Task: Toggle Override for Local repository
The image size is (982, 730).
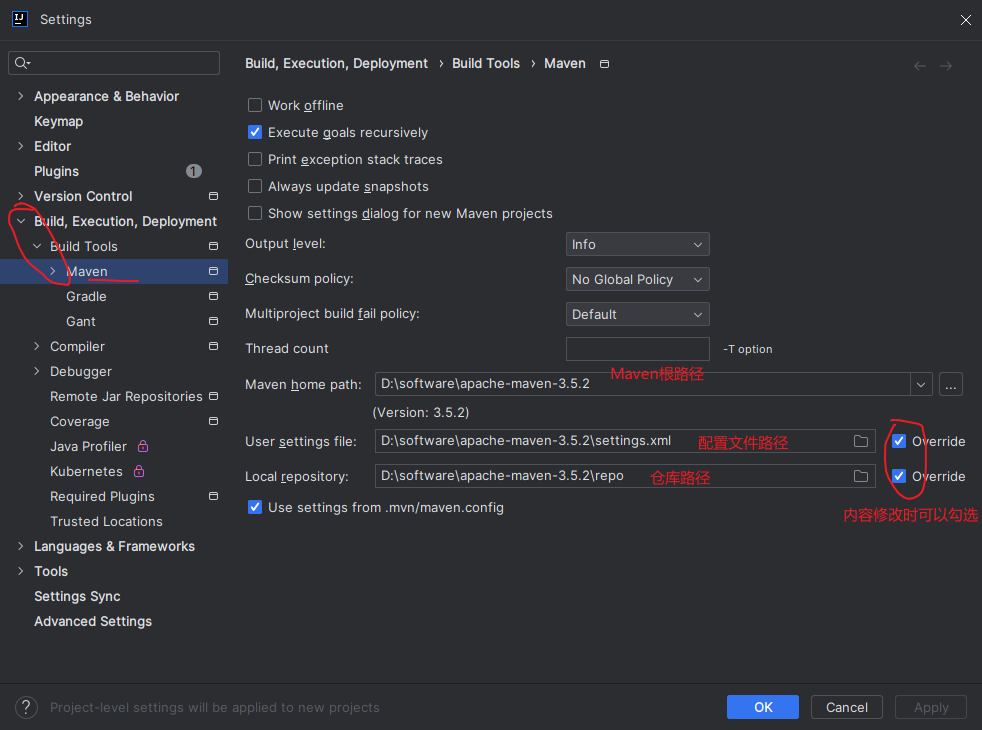Action: click(899, 476)
